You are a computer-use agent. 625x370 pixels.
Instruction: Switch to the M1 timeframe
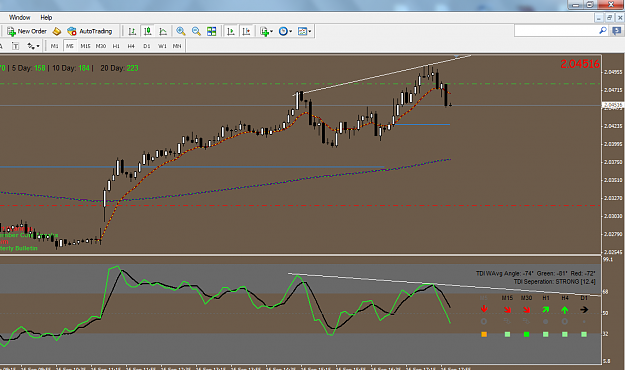tap(55, 46)
